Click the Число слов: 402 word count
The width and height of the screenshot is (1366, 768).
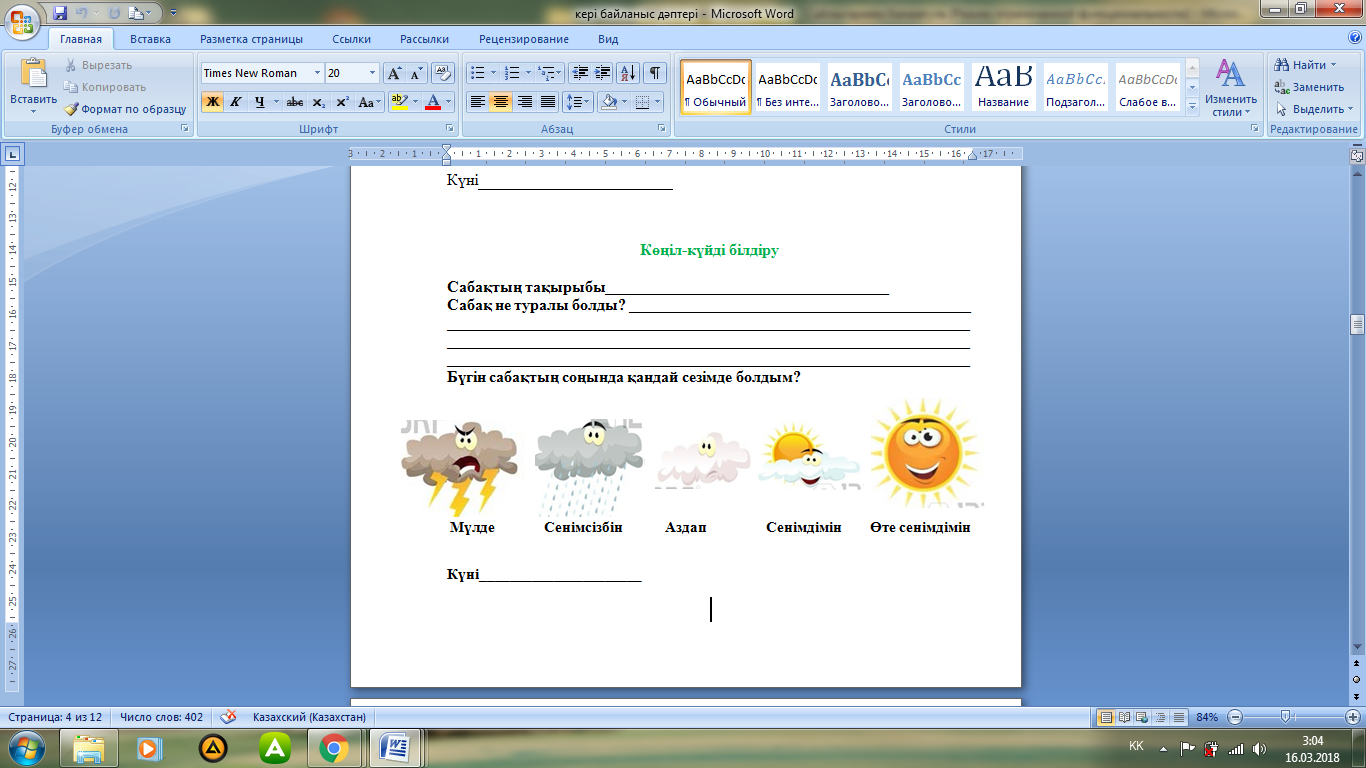pyautogui.click(x=161, y=717)
